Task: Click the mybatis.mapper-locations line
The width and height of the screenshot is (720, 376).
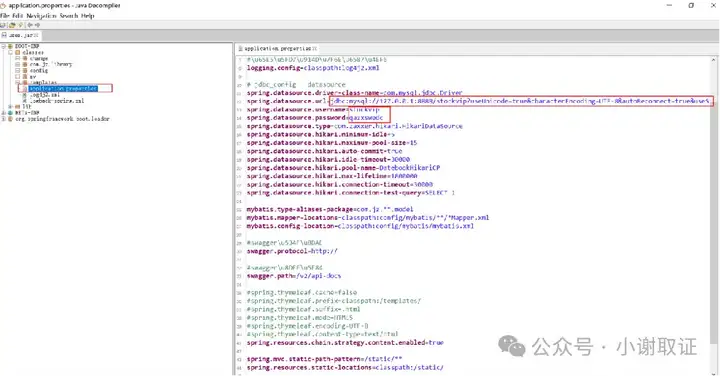Action: click(x=368, y=218)
